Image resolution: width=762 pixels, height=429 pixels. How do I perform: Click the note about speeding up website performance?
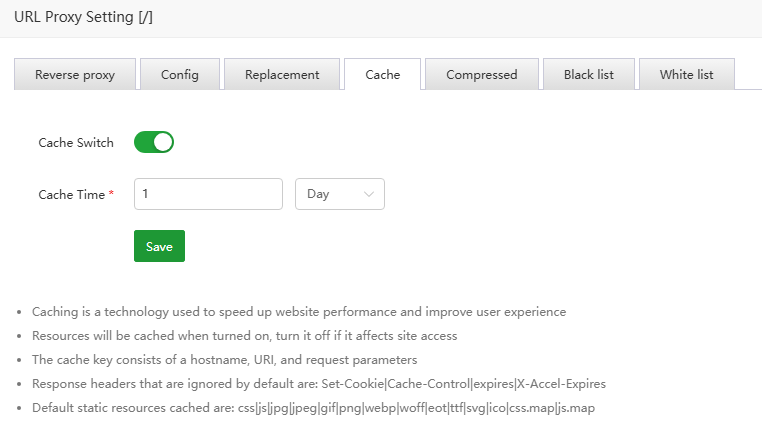(x=299, y=312)
